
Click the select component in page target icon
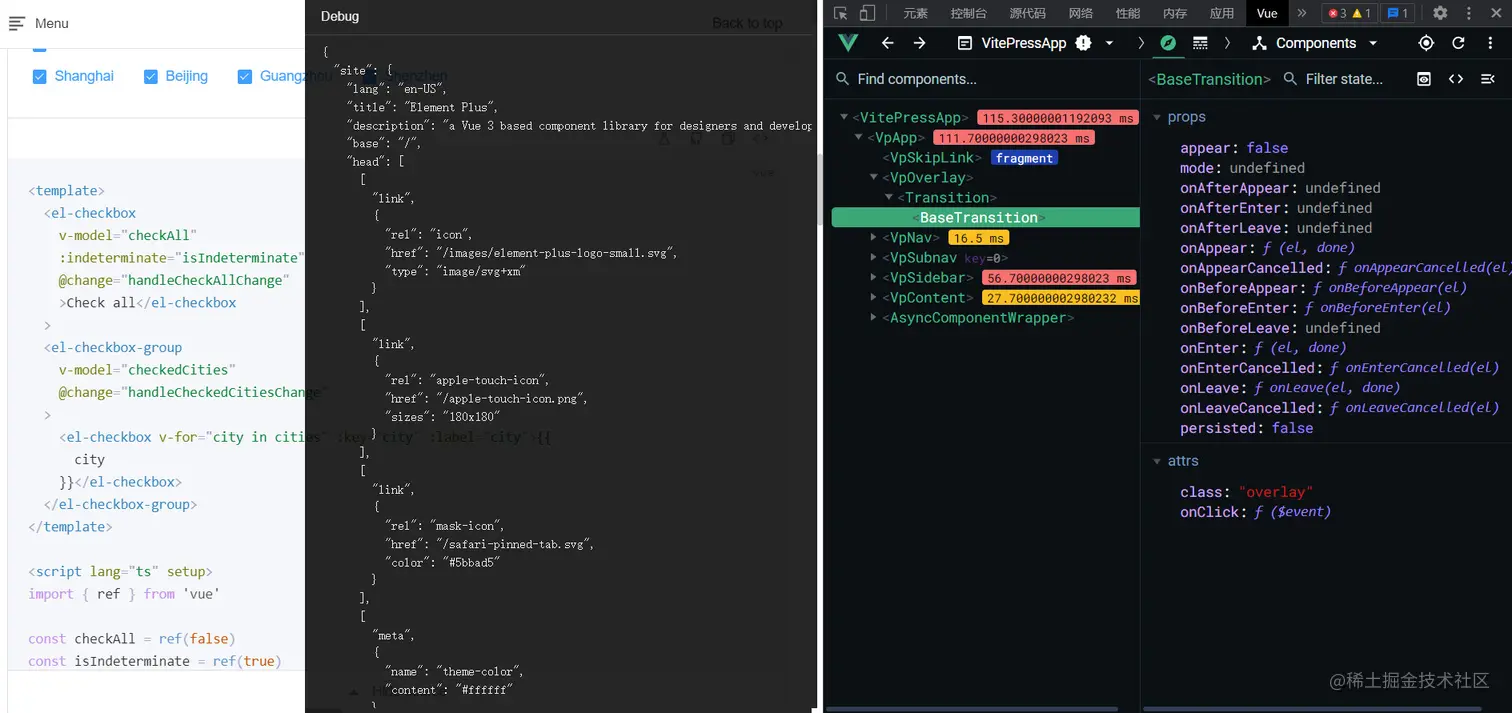(x=1426, y=43)
